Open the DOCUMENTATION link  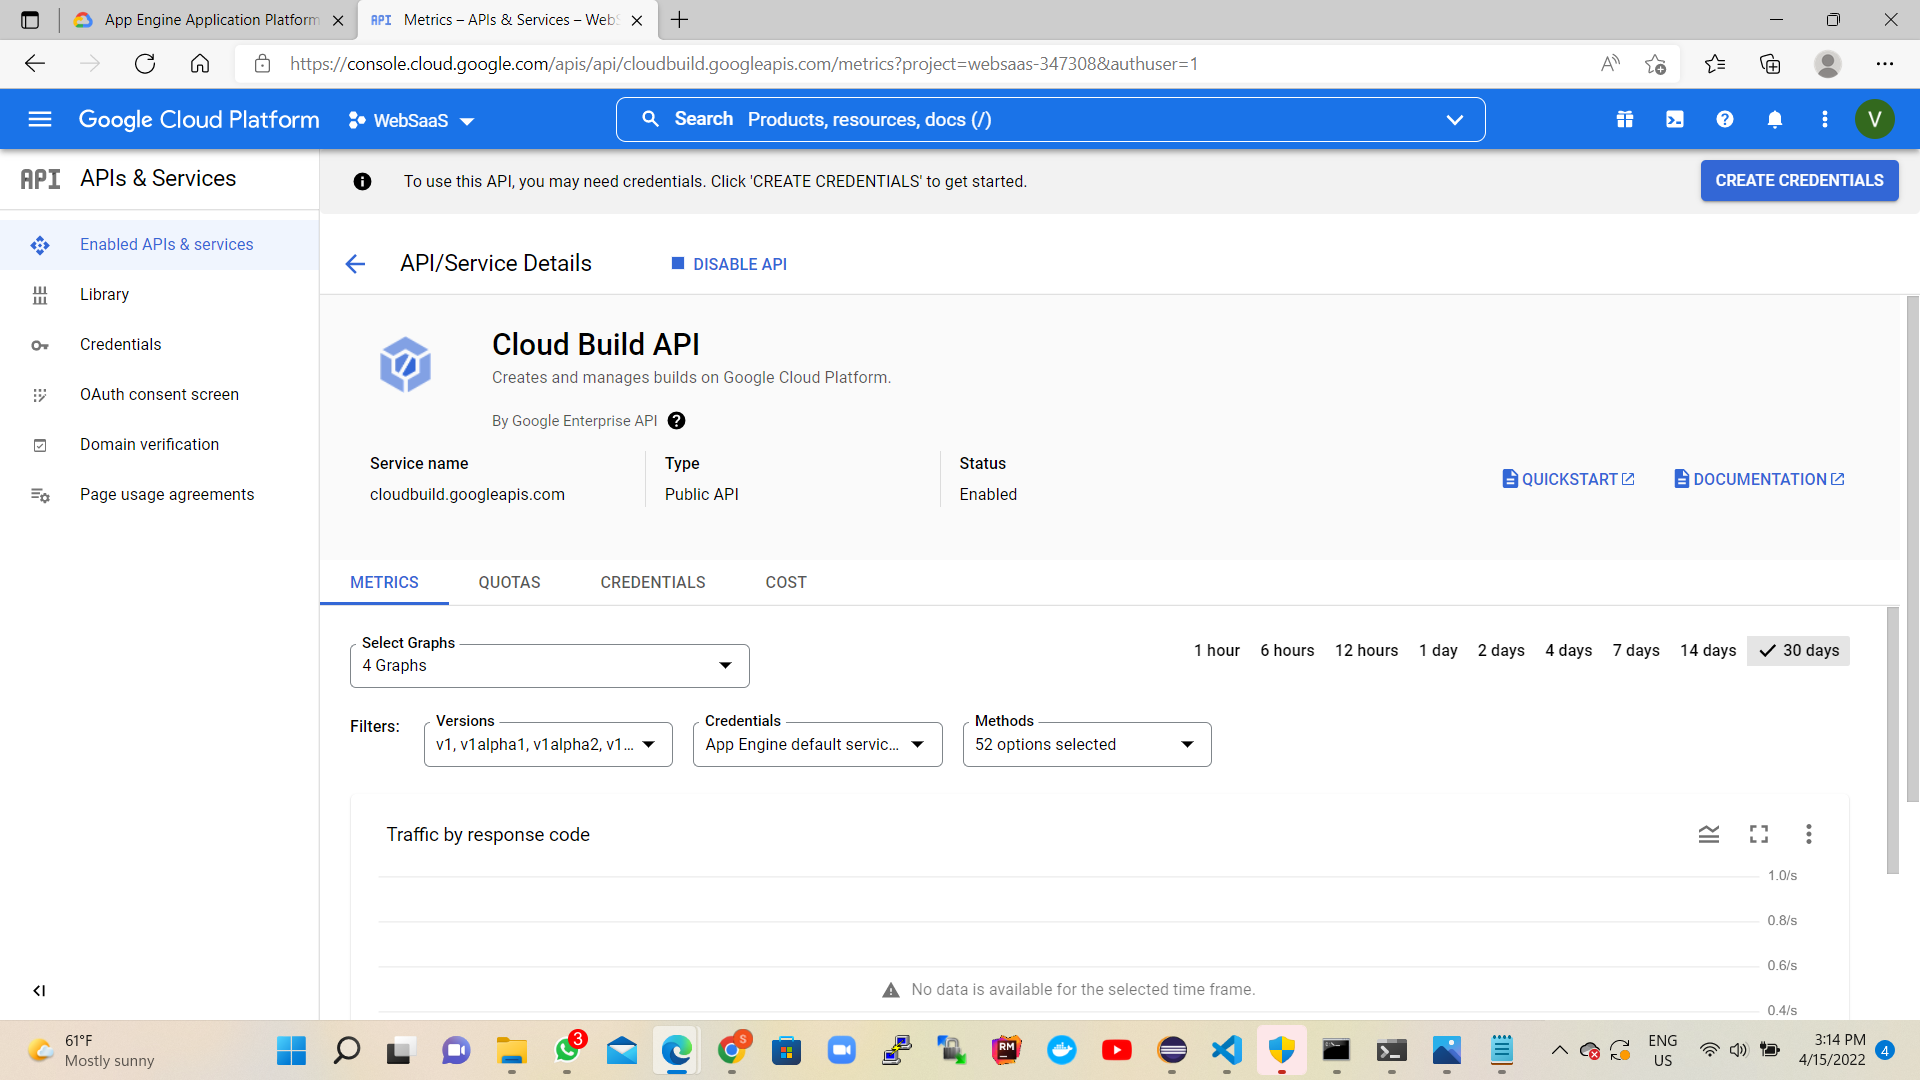(x=1759, y=480)
